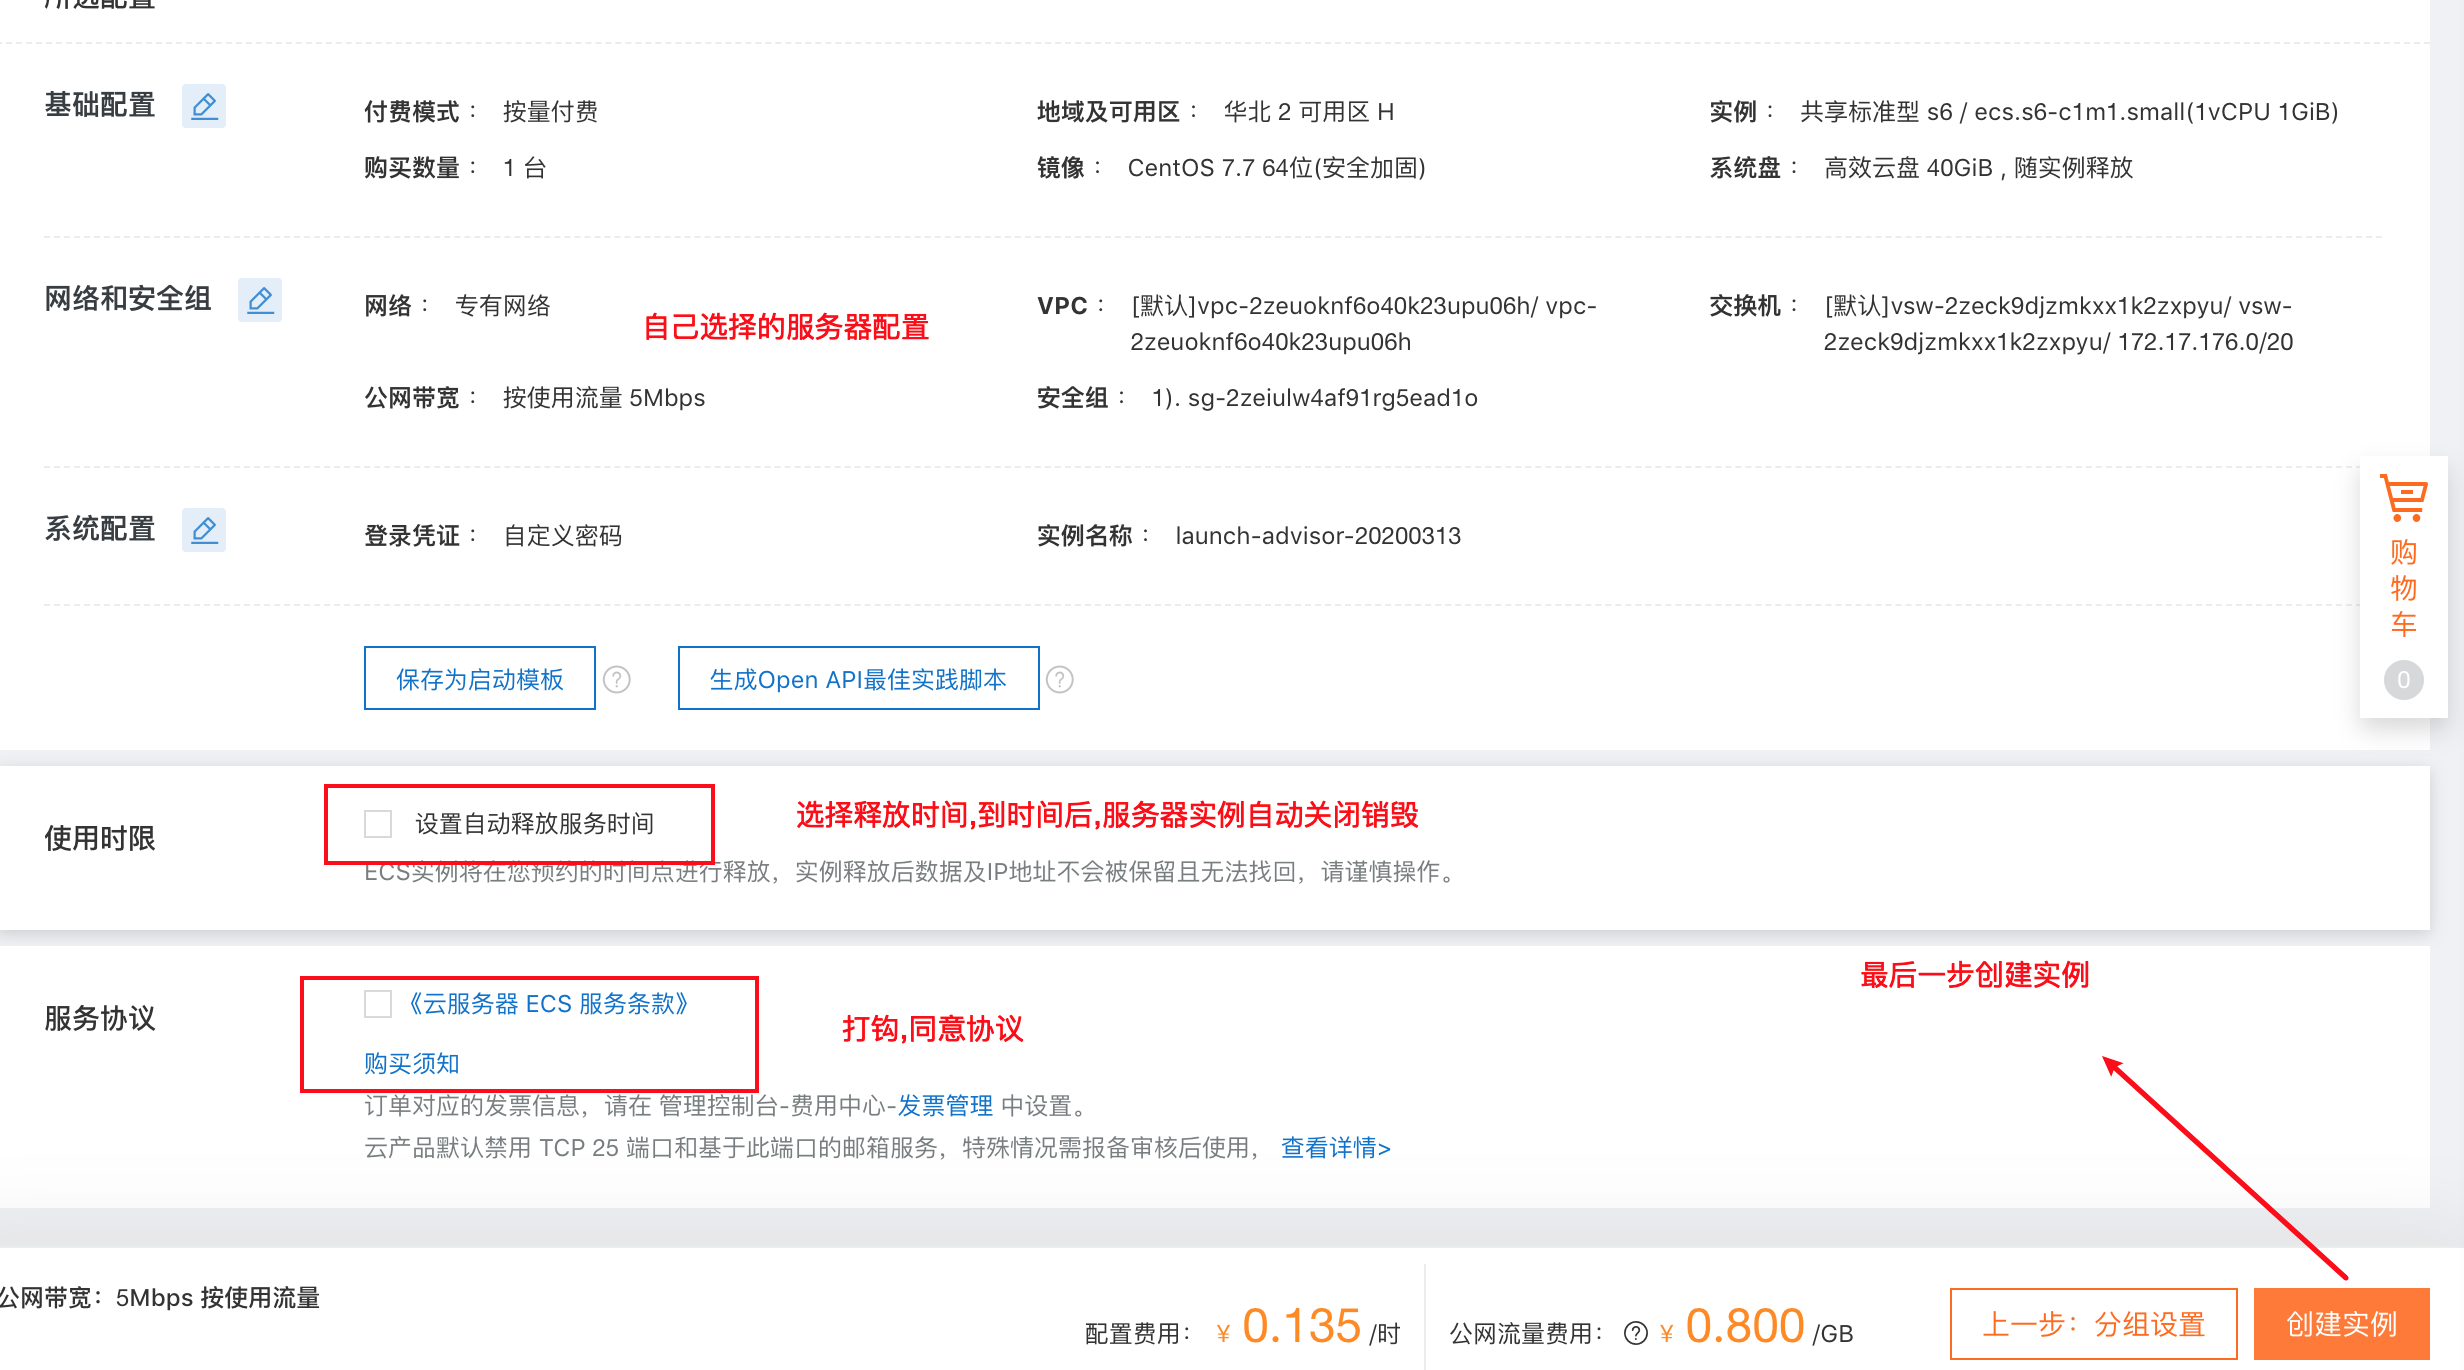Edit the 基础配置 section via pencil icon
Screen dimensions: 2464x1370
(204, 106)
